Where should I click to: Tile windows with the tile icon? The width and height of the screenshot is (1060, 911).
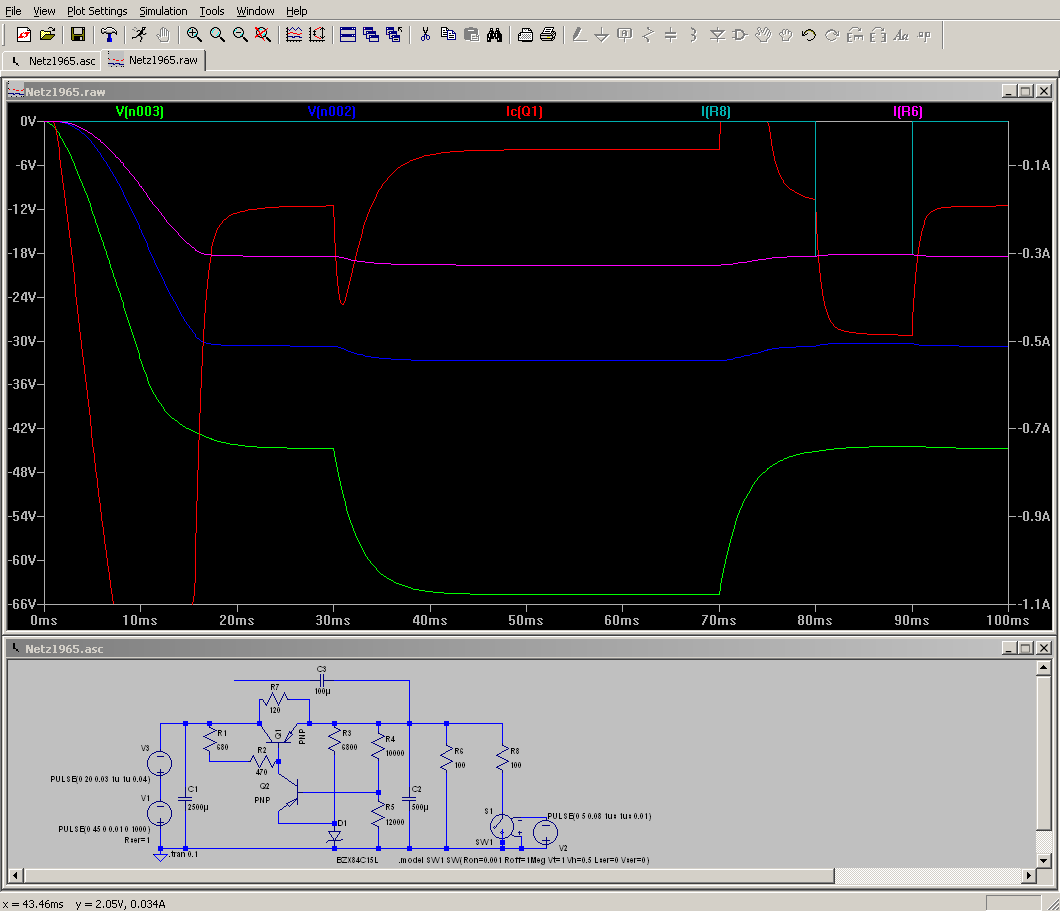pos(348,34)
